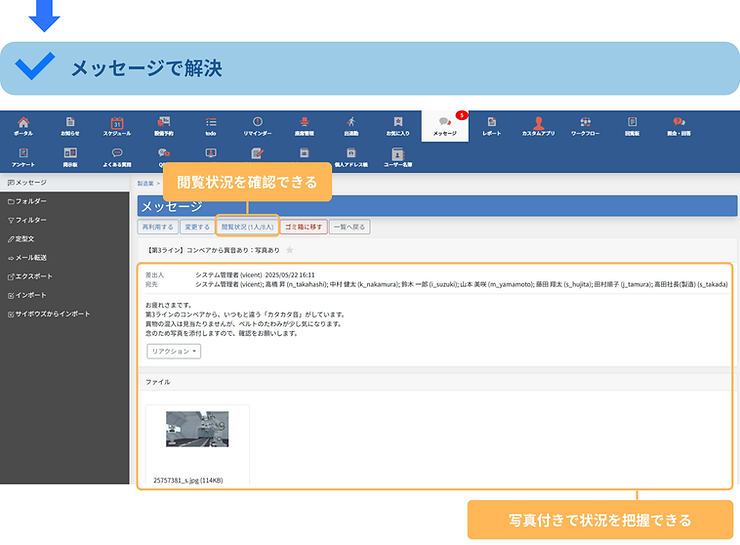This screenshot has width=740, height=545.
Task: Click the 再利用する button
Action: coord(159,227)
